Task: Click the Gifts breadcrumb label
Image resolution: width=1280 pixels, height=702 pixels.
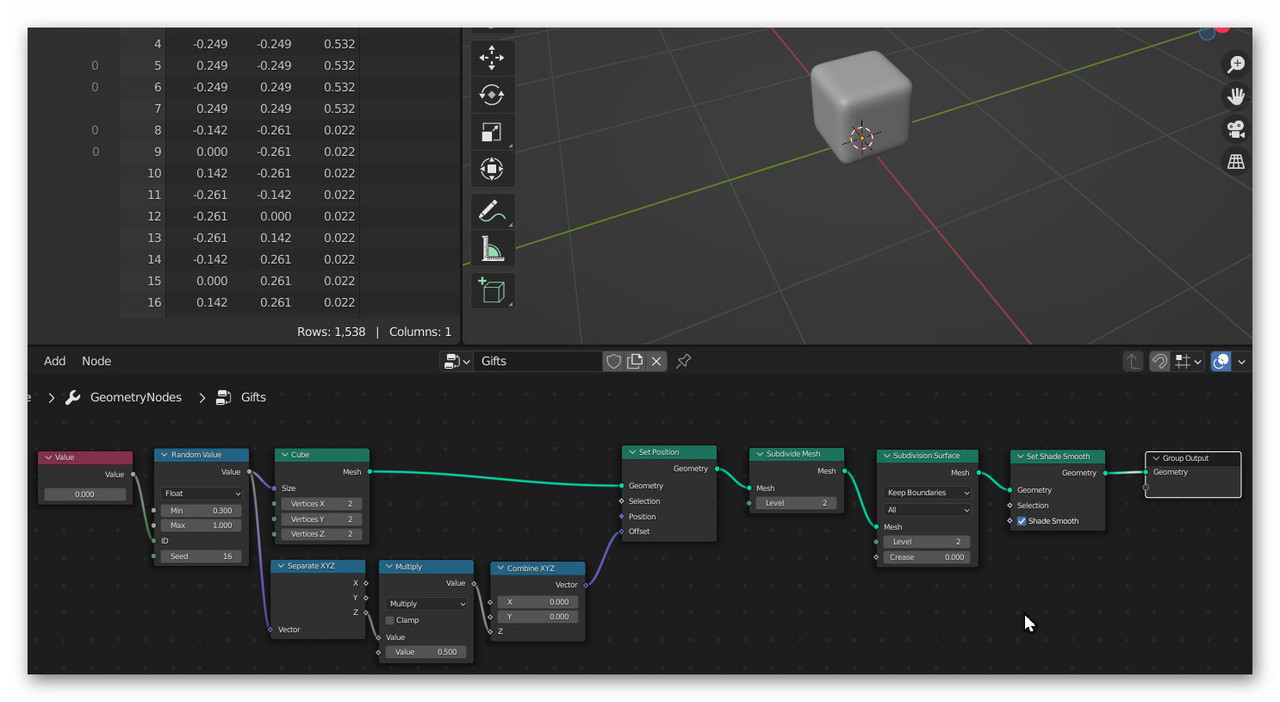Action: pos(254,397)
